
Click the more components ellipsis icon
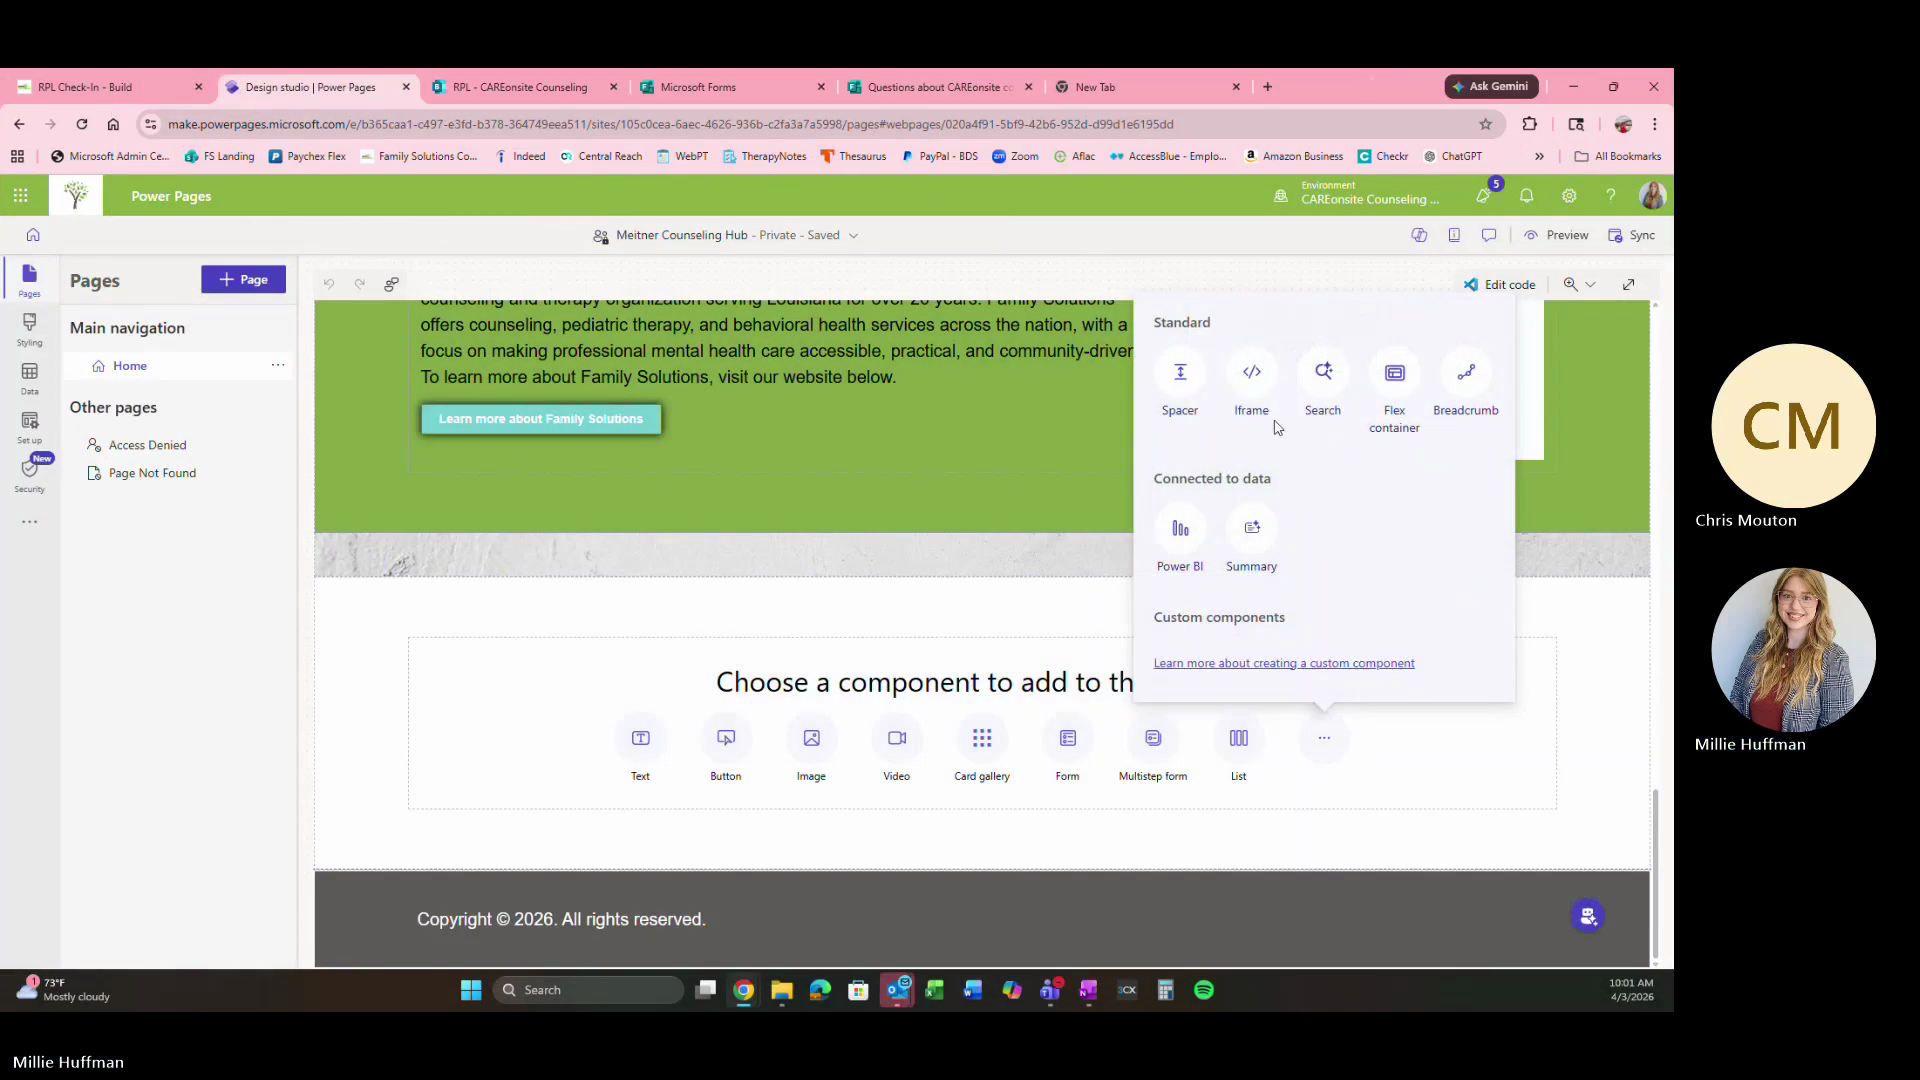[1324, 738]
